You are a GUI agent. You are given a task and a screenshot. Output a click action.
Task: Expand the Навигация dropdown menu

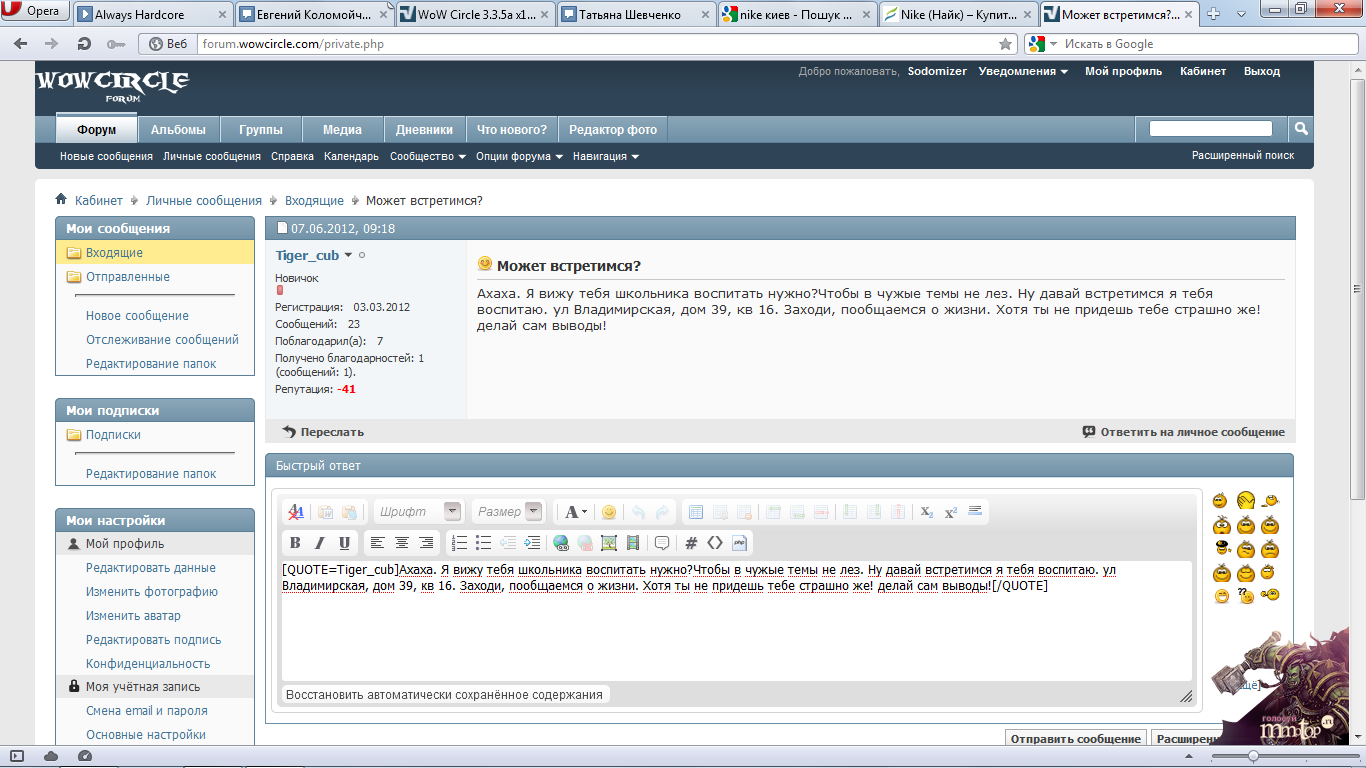tap(606, 156)
